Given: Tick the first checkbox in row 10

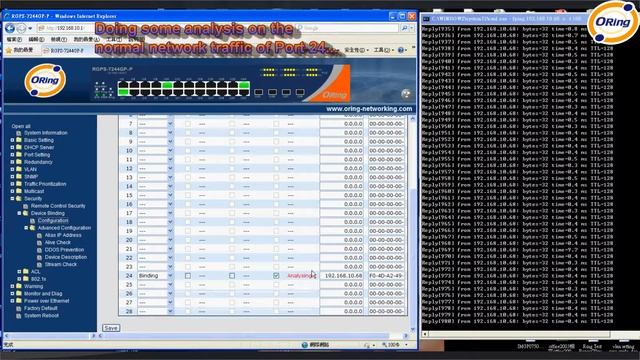Looking at the screenshot, I should (x=188, y=151).
